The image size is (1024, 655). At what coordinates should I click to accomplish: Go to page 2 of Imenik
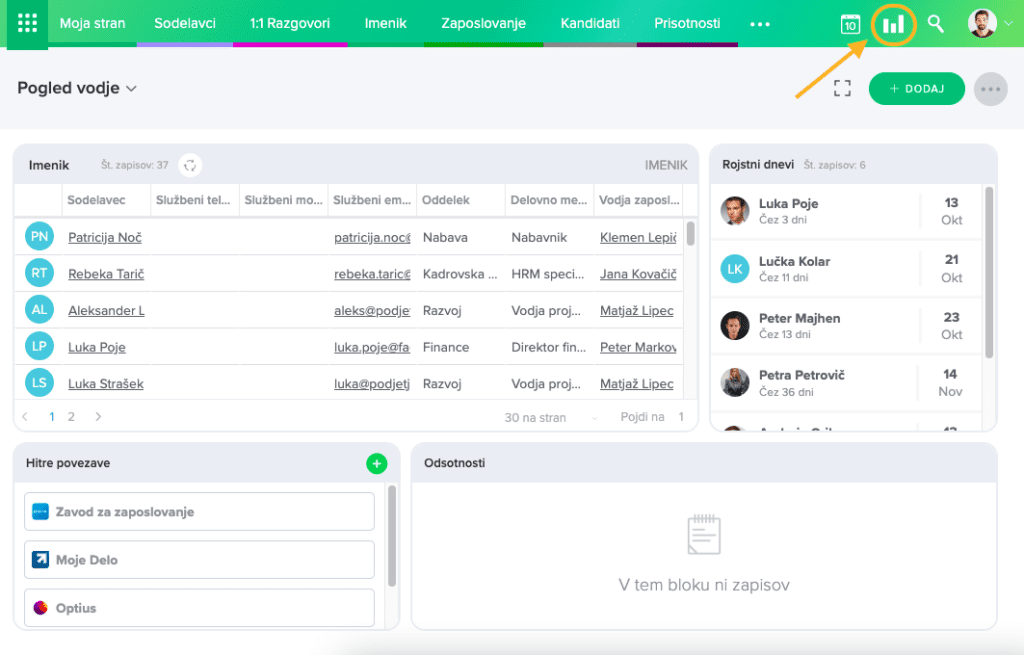click(x=71, y=417)
